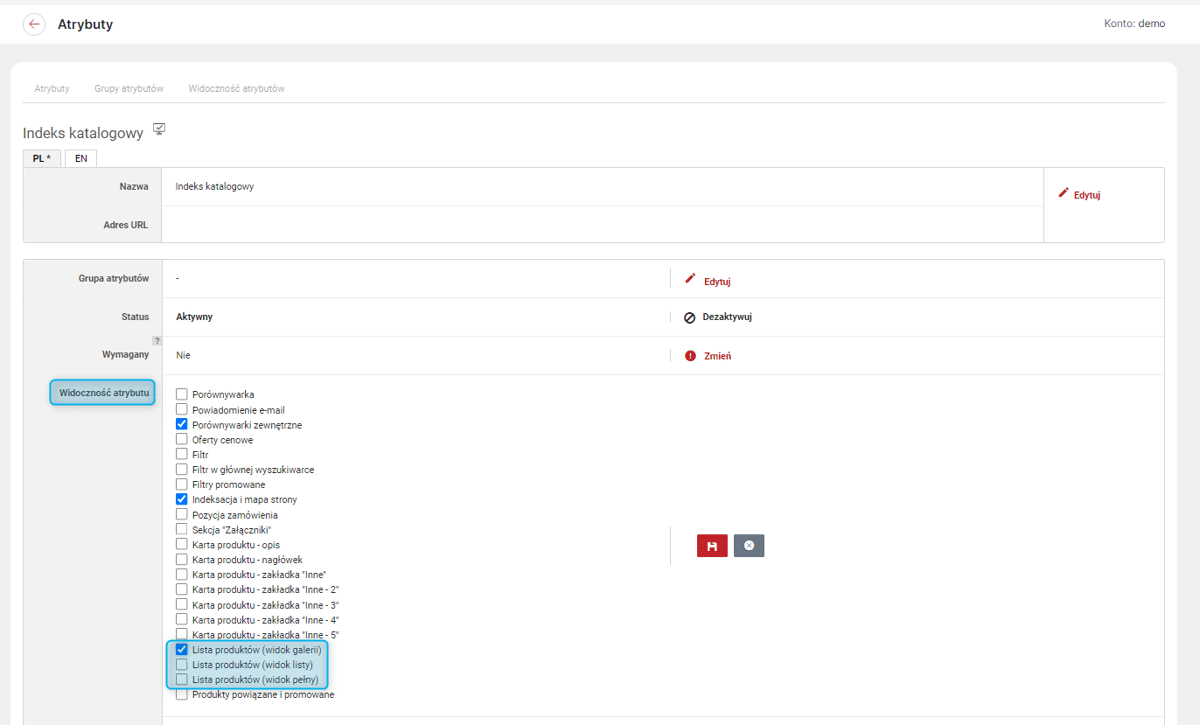Edit the Nazwa and Adres URL section
1200x725 pixels.
point(1079,195)
